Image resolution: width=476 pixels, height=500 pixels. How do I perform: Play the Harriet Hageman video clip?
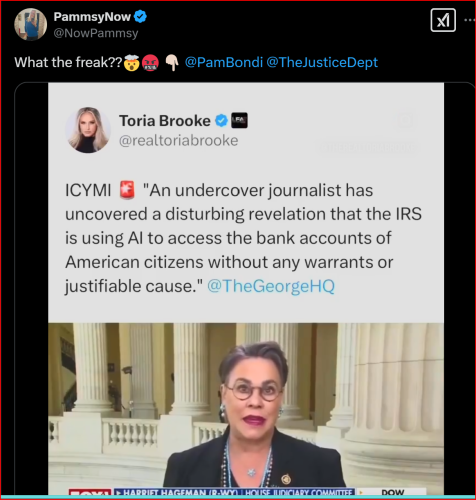coord(246,409)
